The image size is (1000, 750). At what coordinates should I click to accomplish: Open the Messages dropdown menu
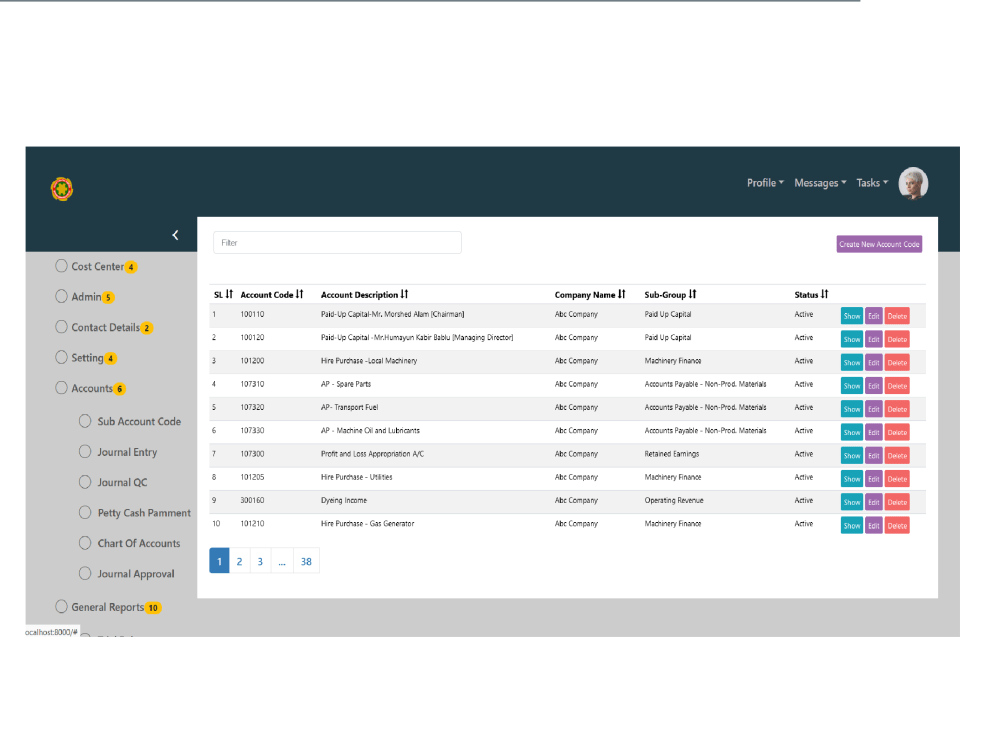coord(820,183)
